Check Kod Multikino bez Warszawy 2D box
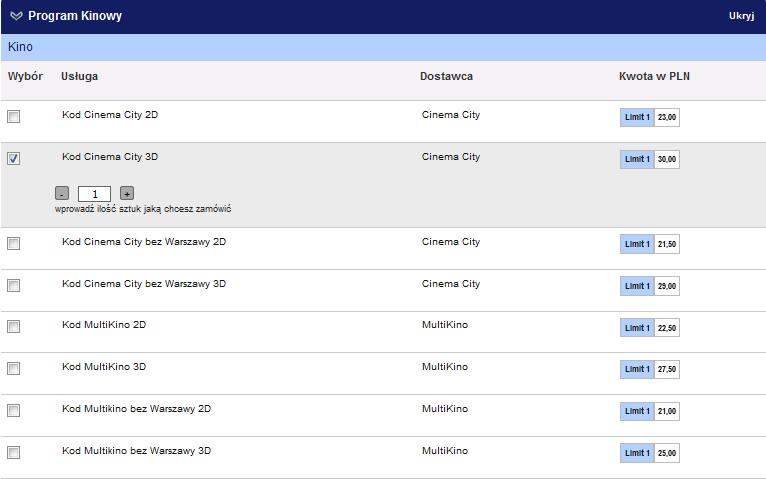The height and width of the screenshot is (479, 766). 14,411
